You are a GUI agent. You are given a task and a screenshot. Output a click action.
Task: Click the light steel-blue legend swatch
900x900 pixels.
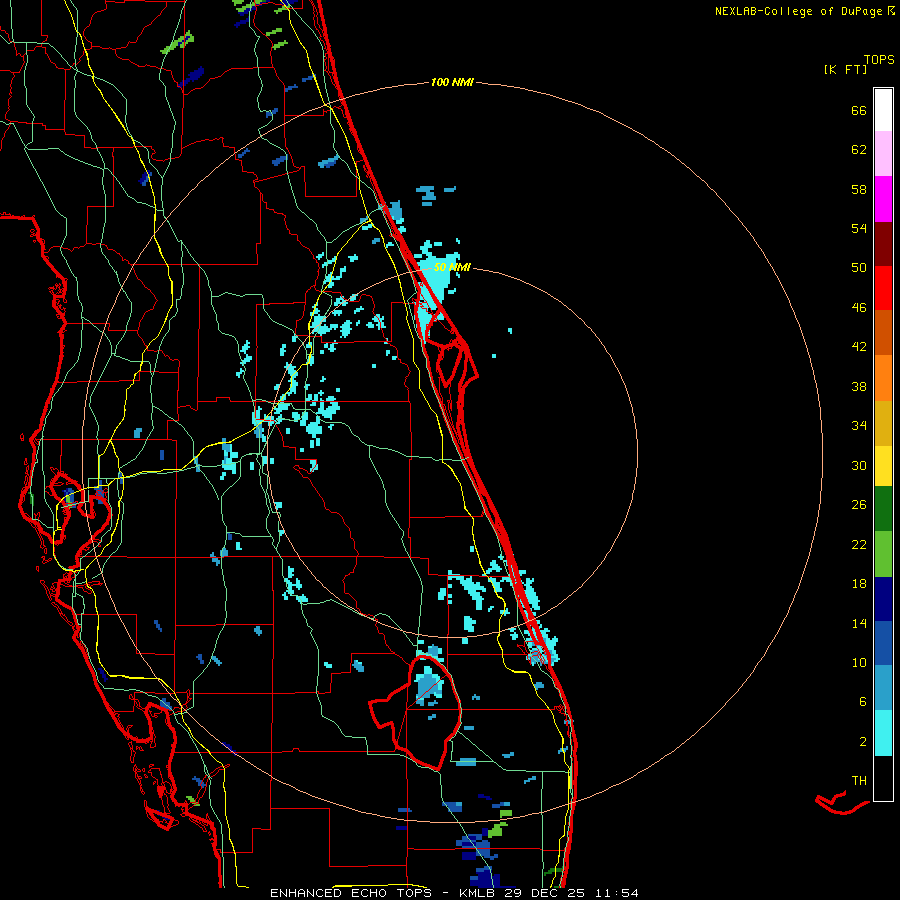883,688
